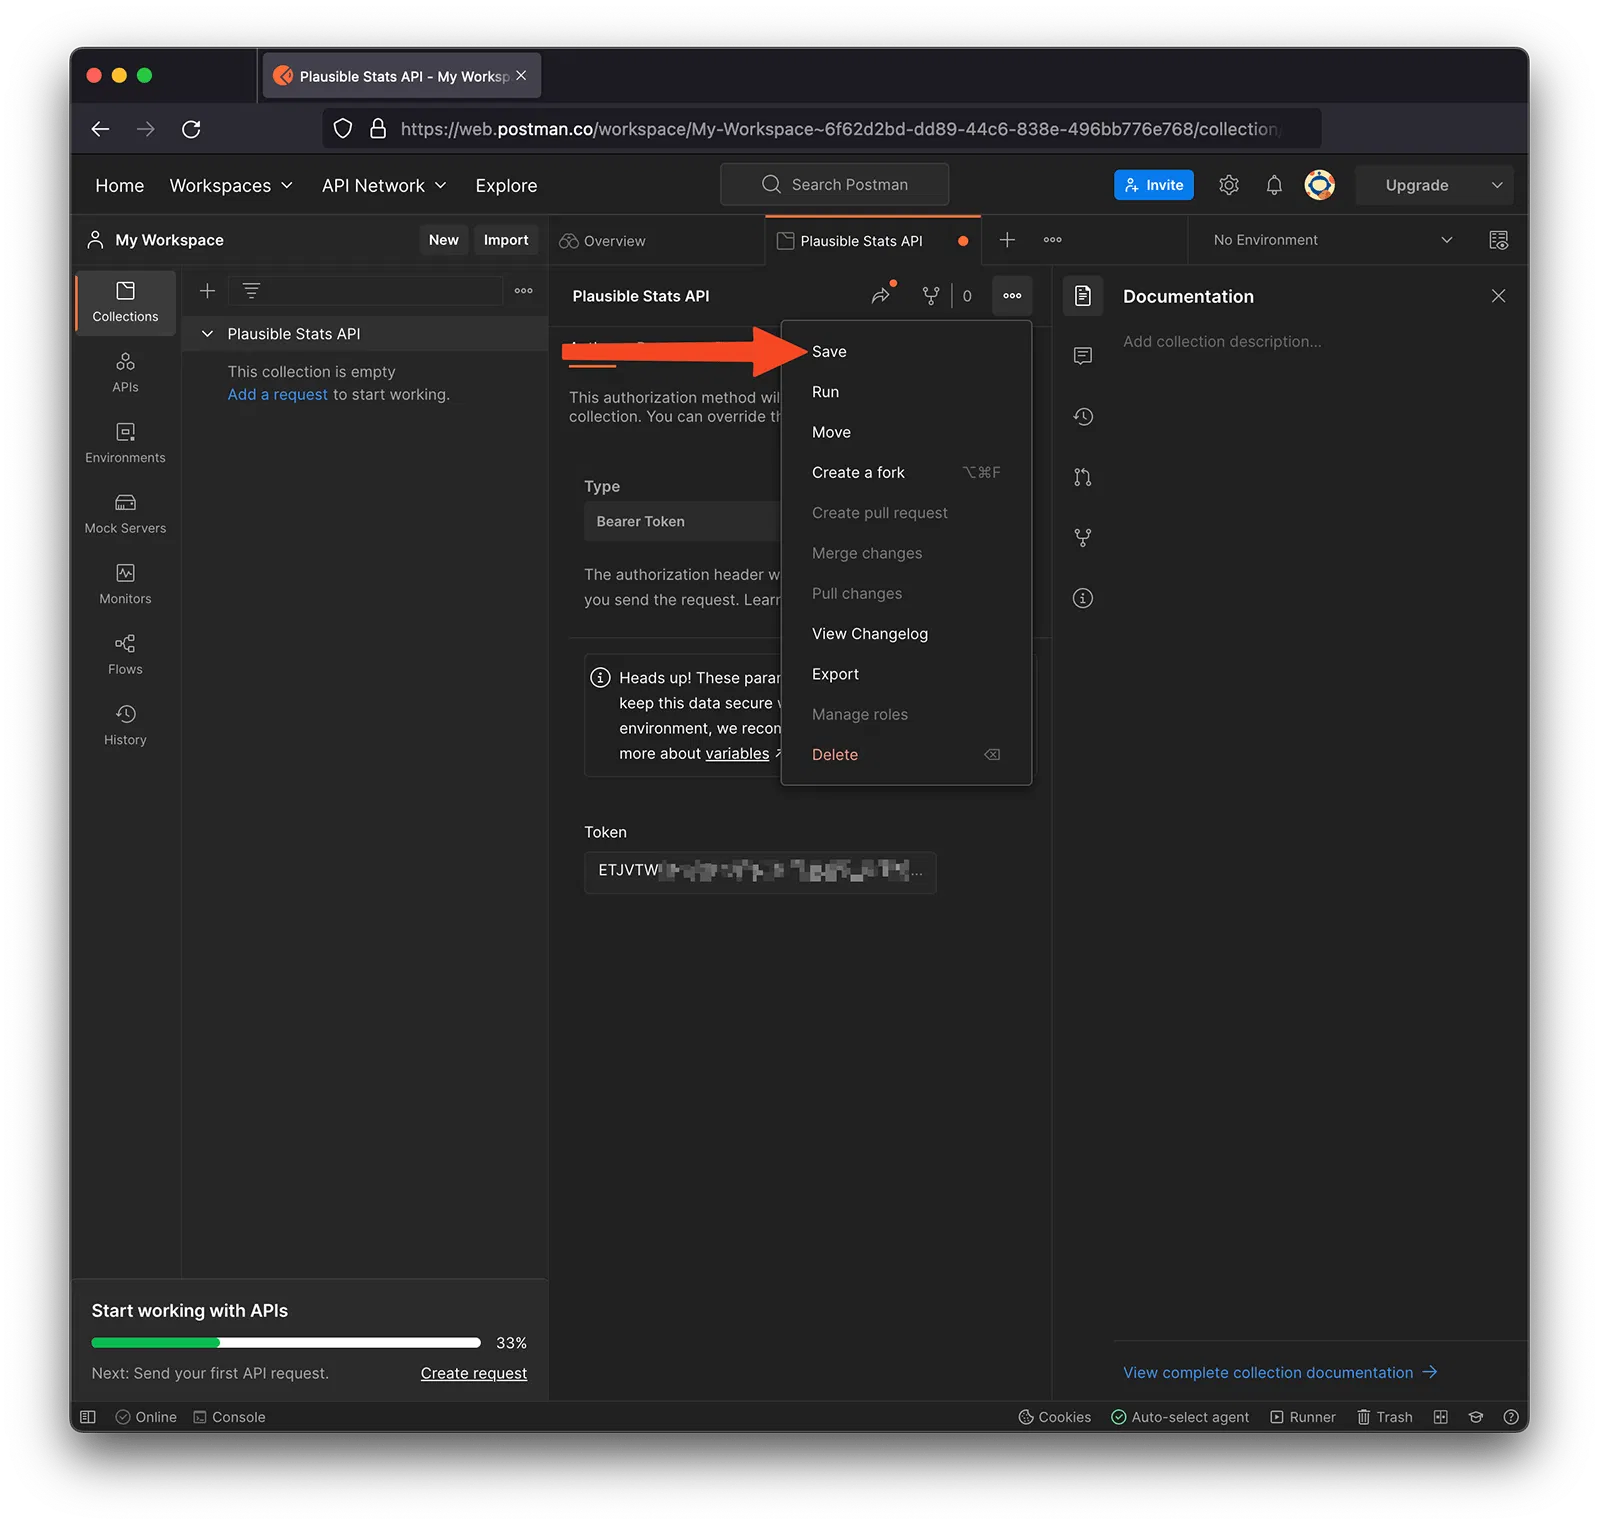Image resolution: width=1600 pixels, height=1526 pixels.
Task: Open the Changelog history icon in the right rail
Action: point(1083,417)
